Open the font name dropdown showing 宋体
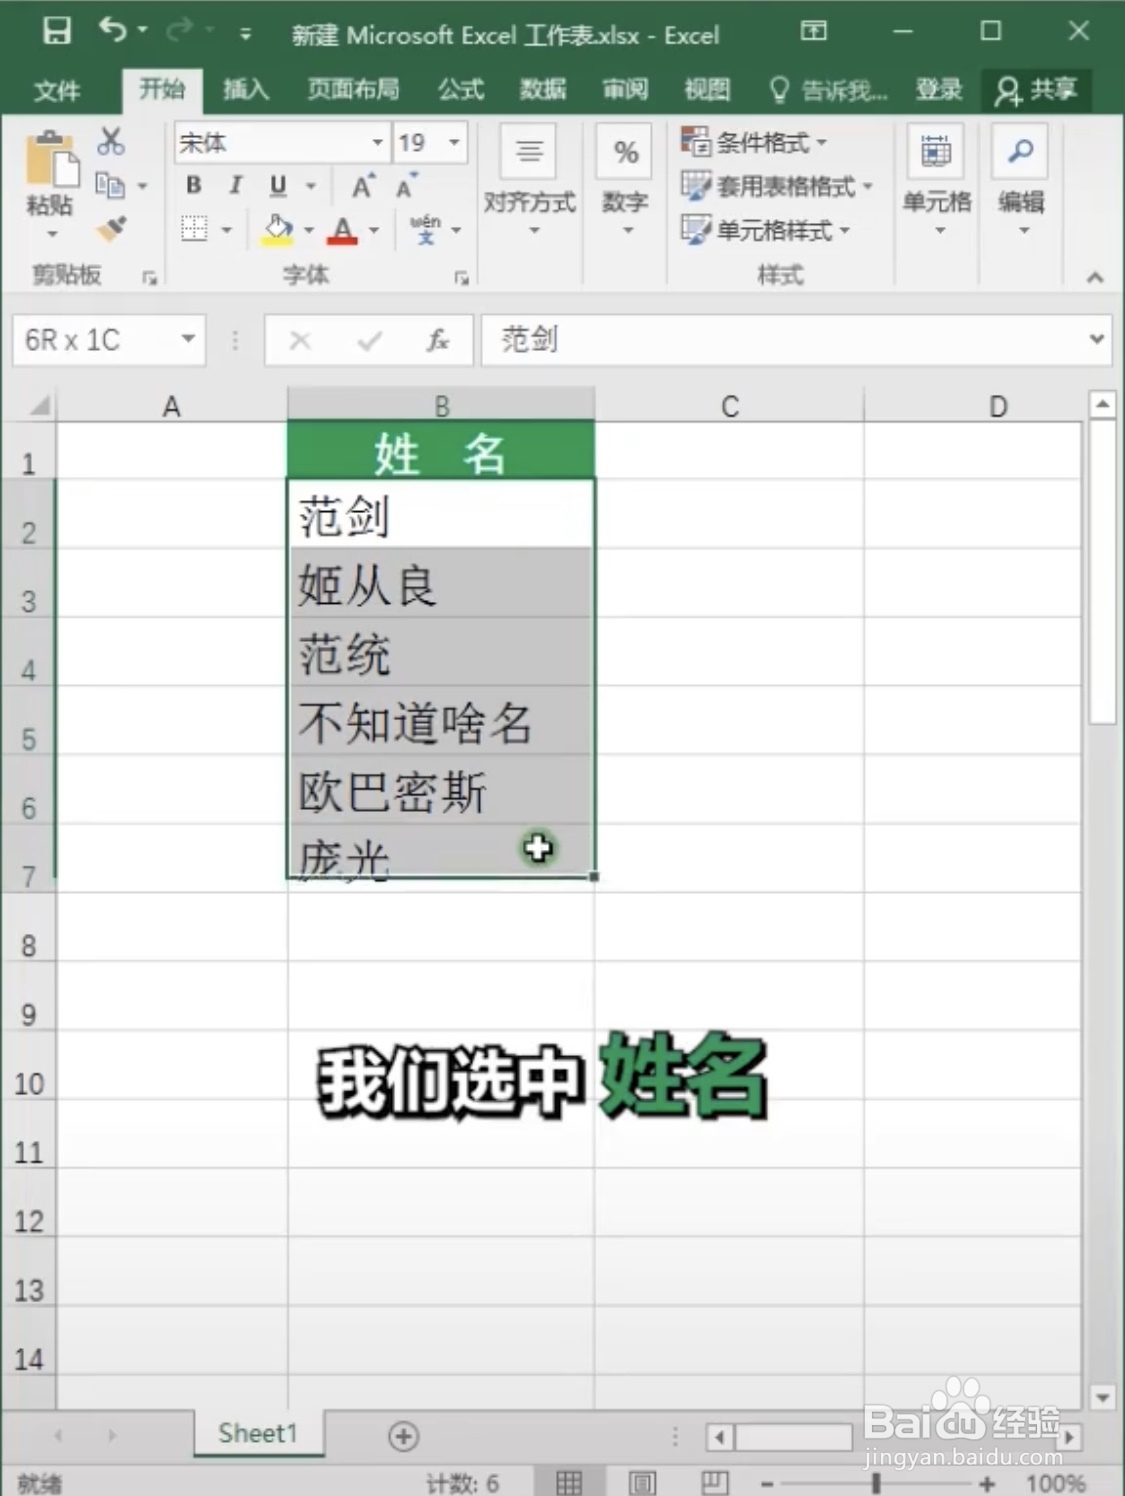Screen dimensions: 1125x1496 coord(378,143)
